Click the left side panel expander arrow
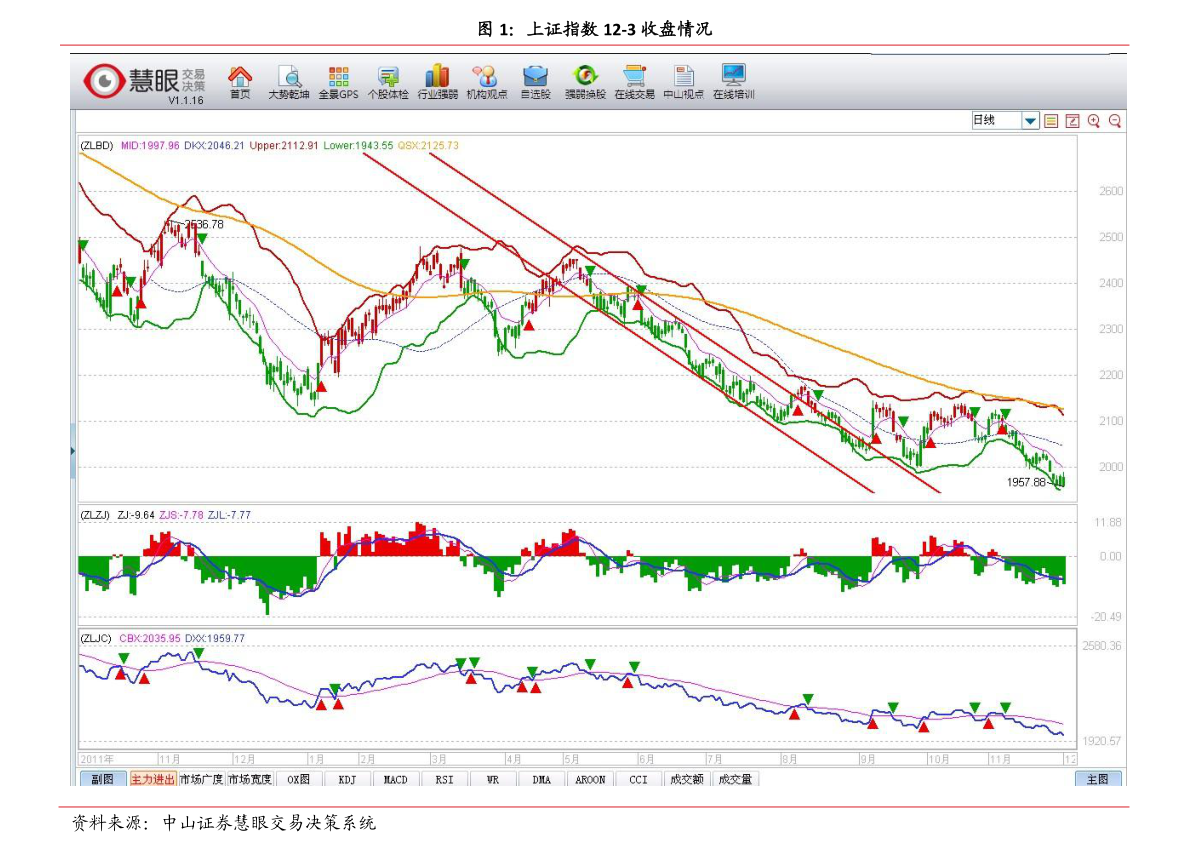Image resolution: width=1191 pixels, height=853 pixels. click(73, 452)
